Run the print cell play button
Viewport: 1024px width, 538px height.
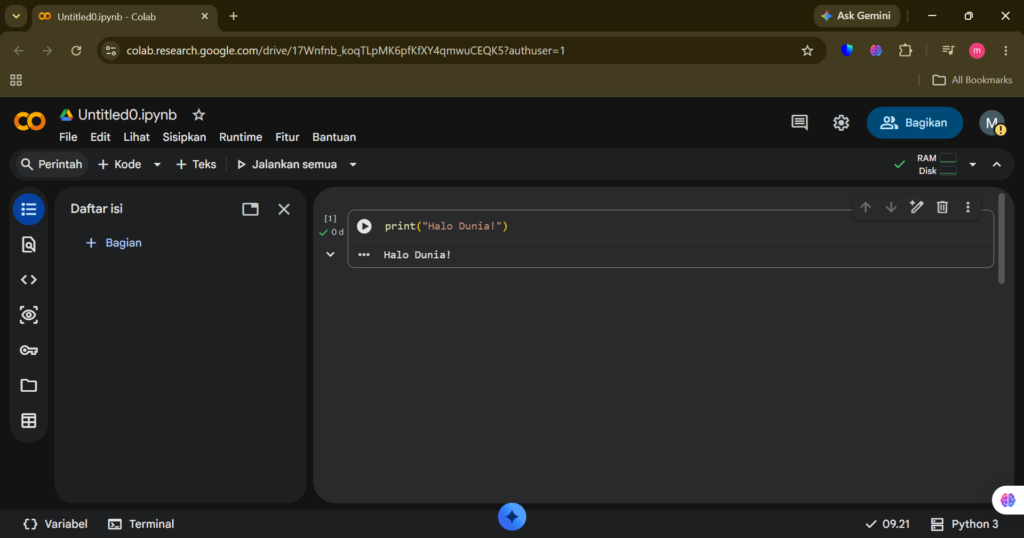coord(364,226)
